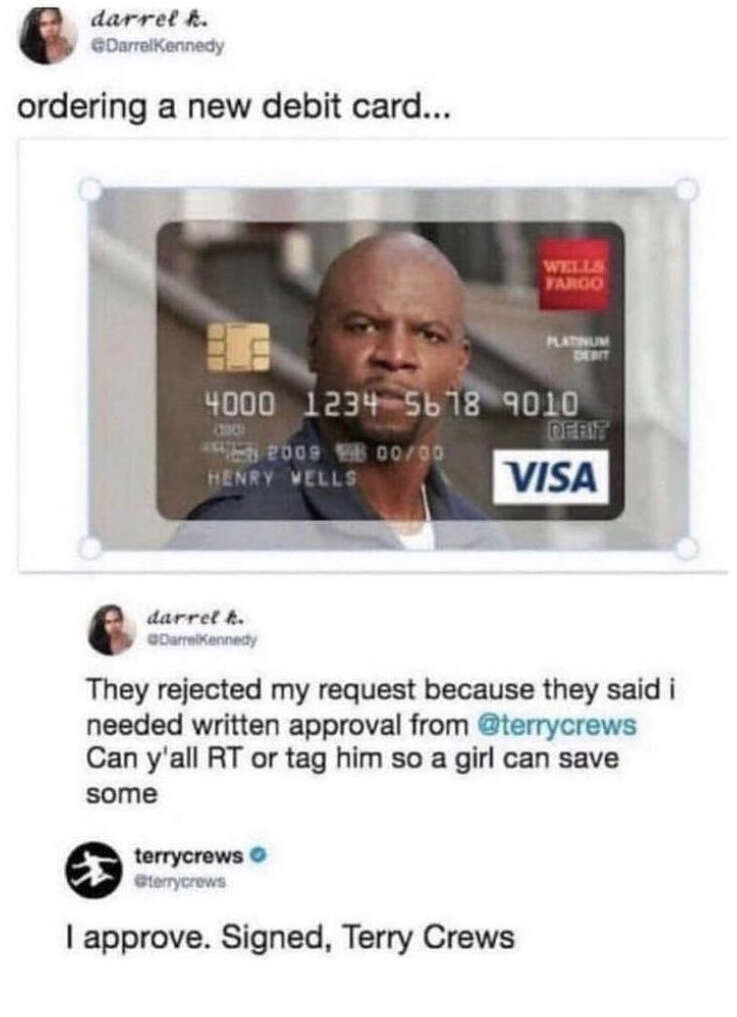This screenshot has height=1017, width=737.
Task: Click the red Wells Fargo logo on the card
Action: click(573, 276)
